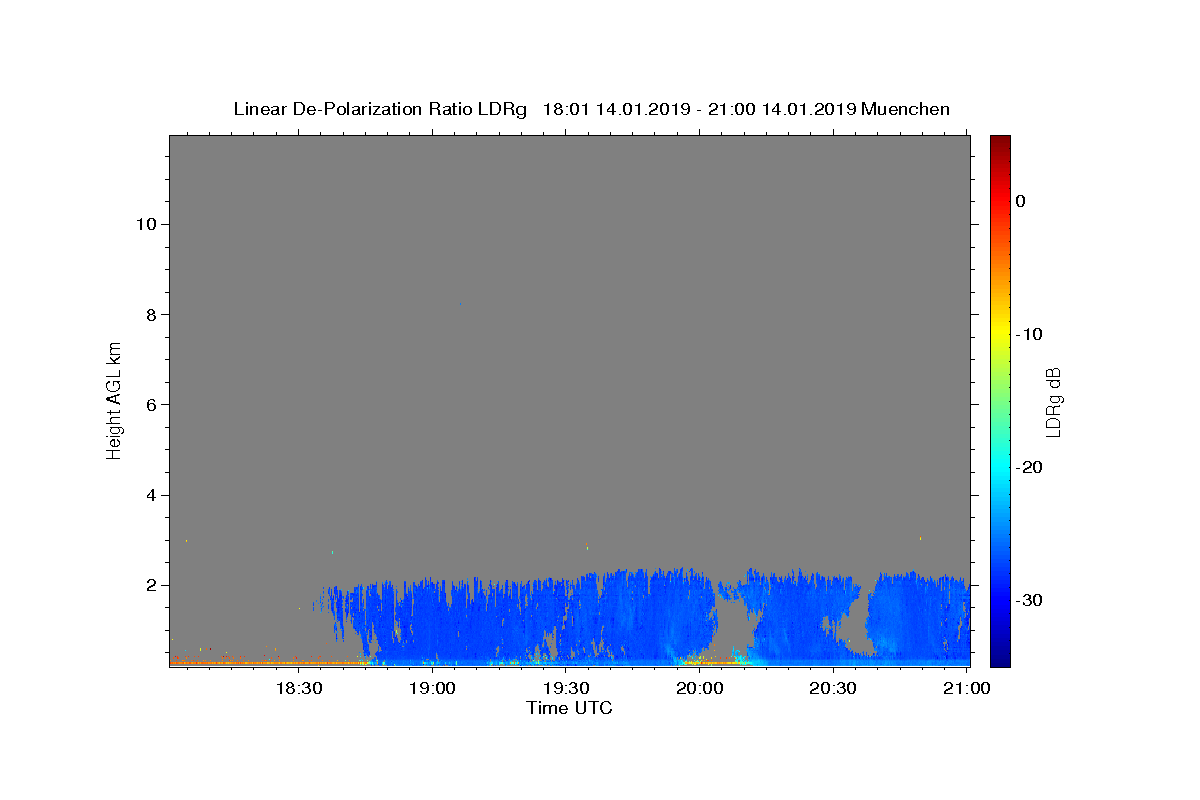The image size is (1200, 800).
Task: Click the 20:00 time tick label
Action: (700, 689)
